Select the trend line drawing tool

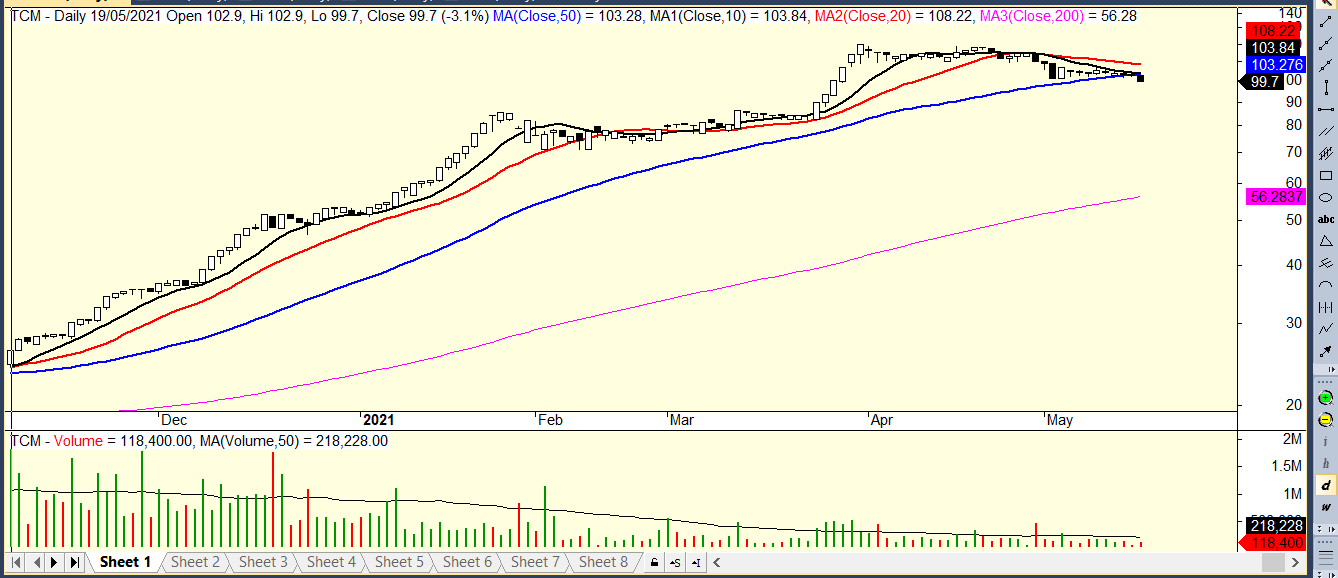coord(1326,21)
